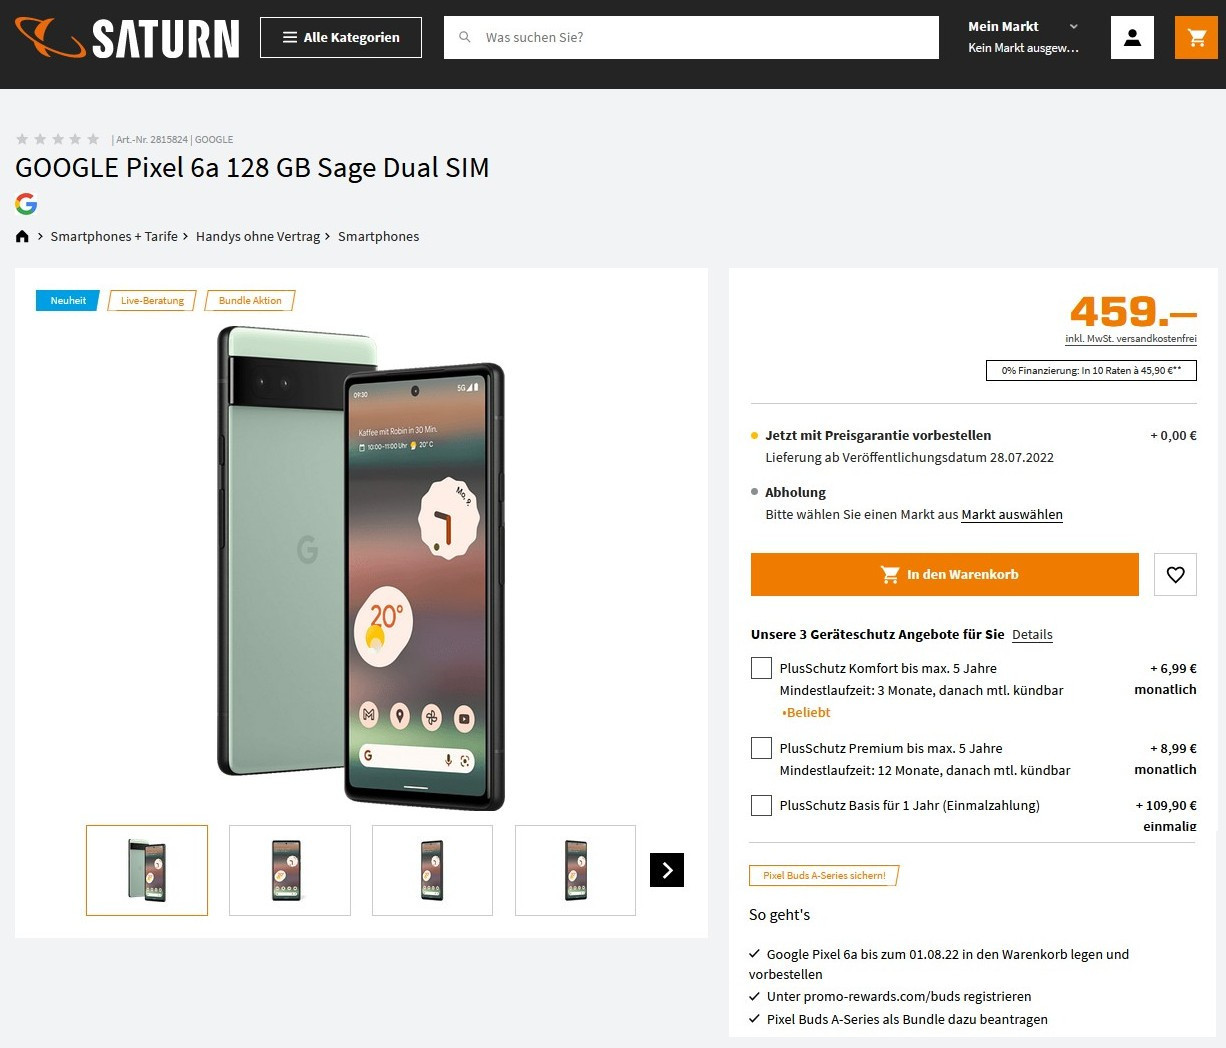Click the Saturn logo
The width and height of the screenshot is (1226, 1048).
click(127, 38)
